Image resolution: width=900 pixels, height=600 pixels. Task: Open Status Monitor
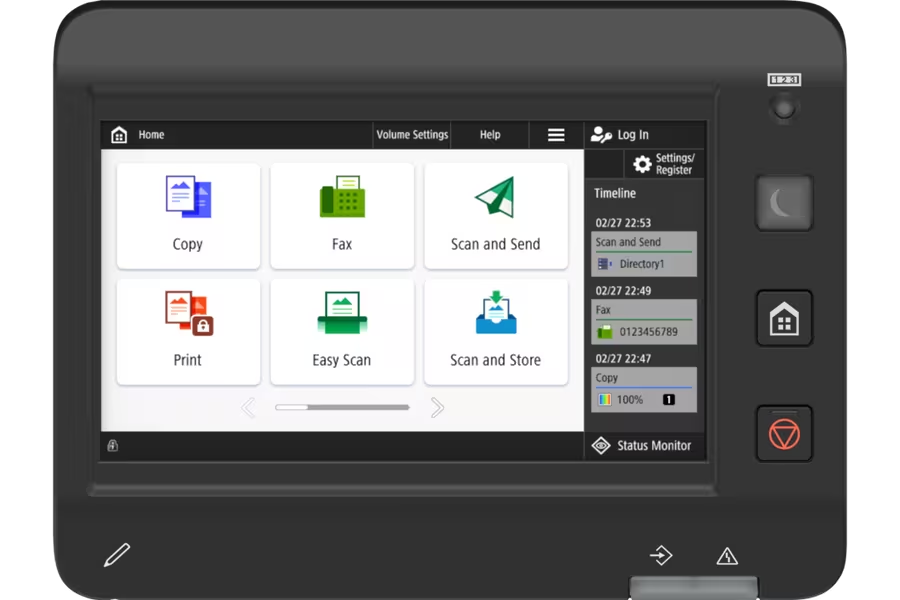pos(645,446)
